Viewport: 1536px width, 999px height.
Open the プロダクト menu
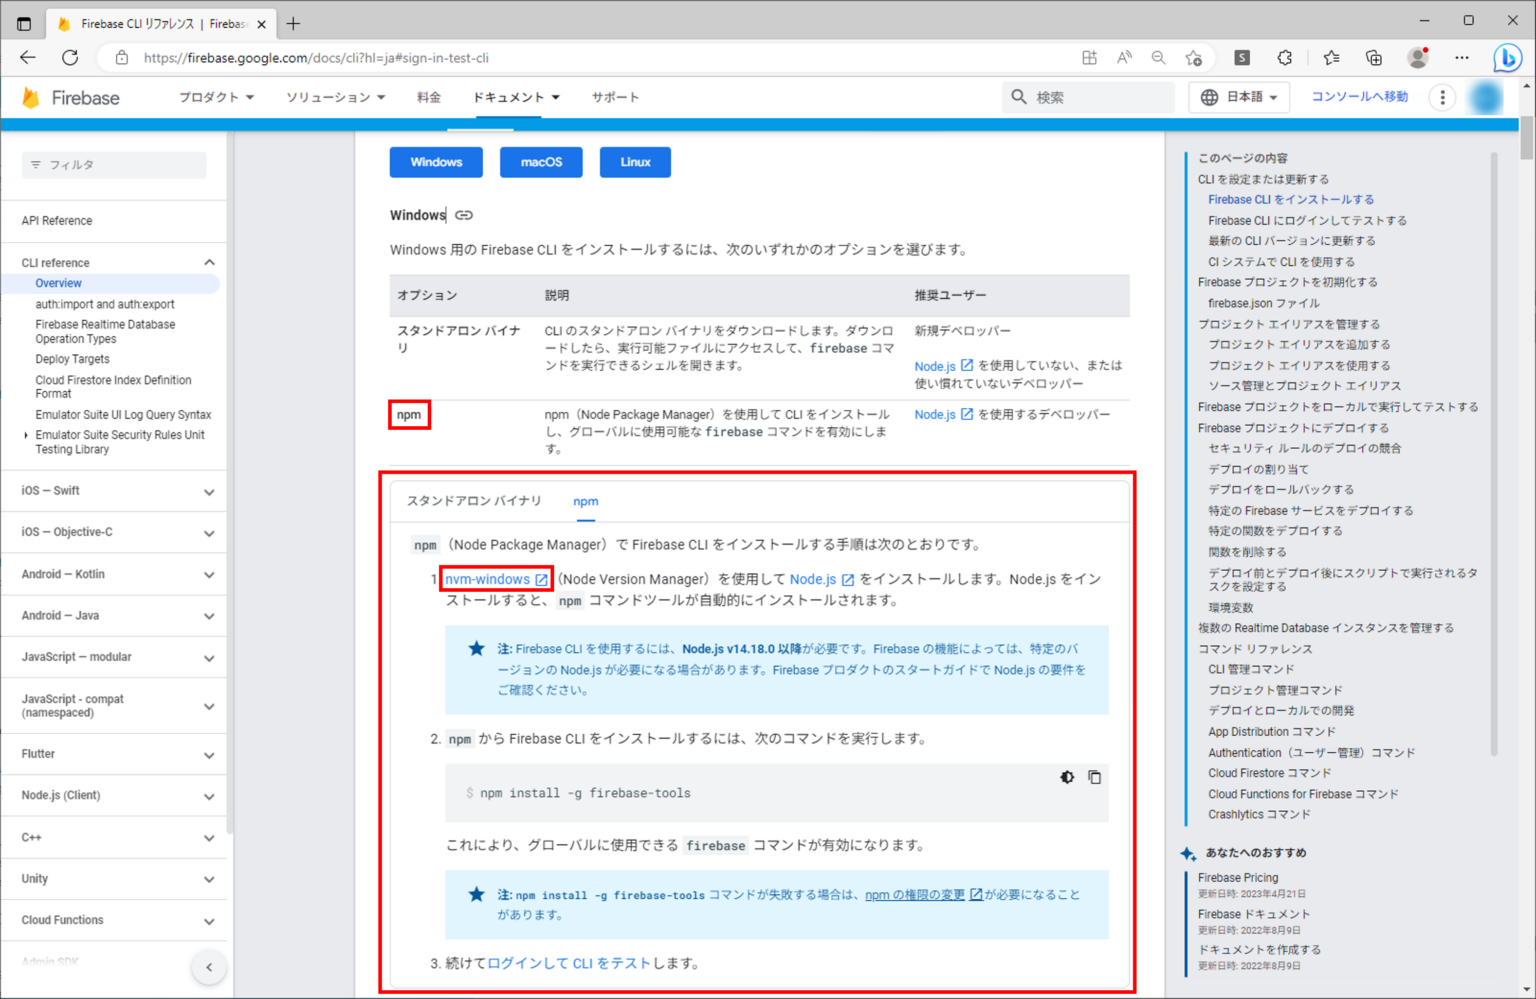[x=213, y=97]
